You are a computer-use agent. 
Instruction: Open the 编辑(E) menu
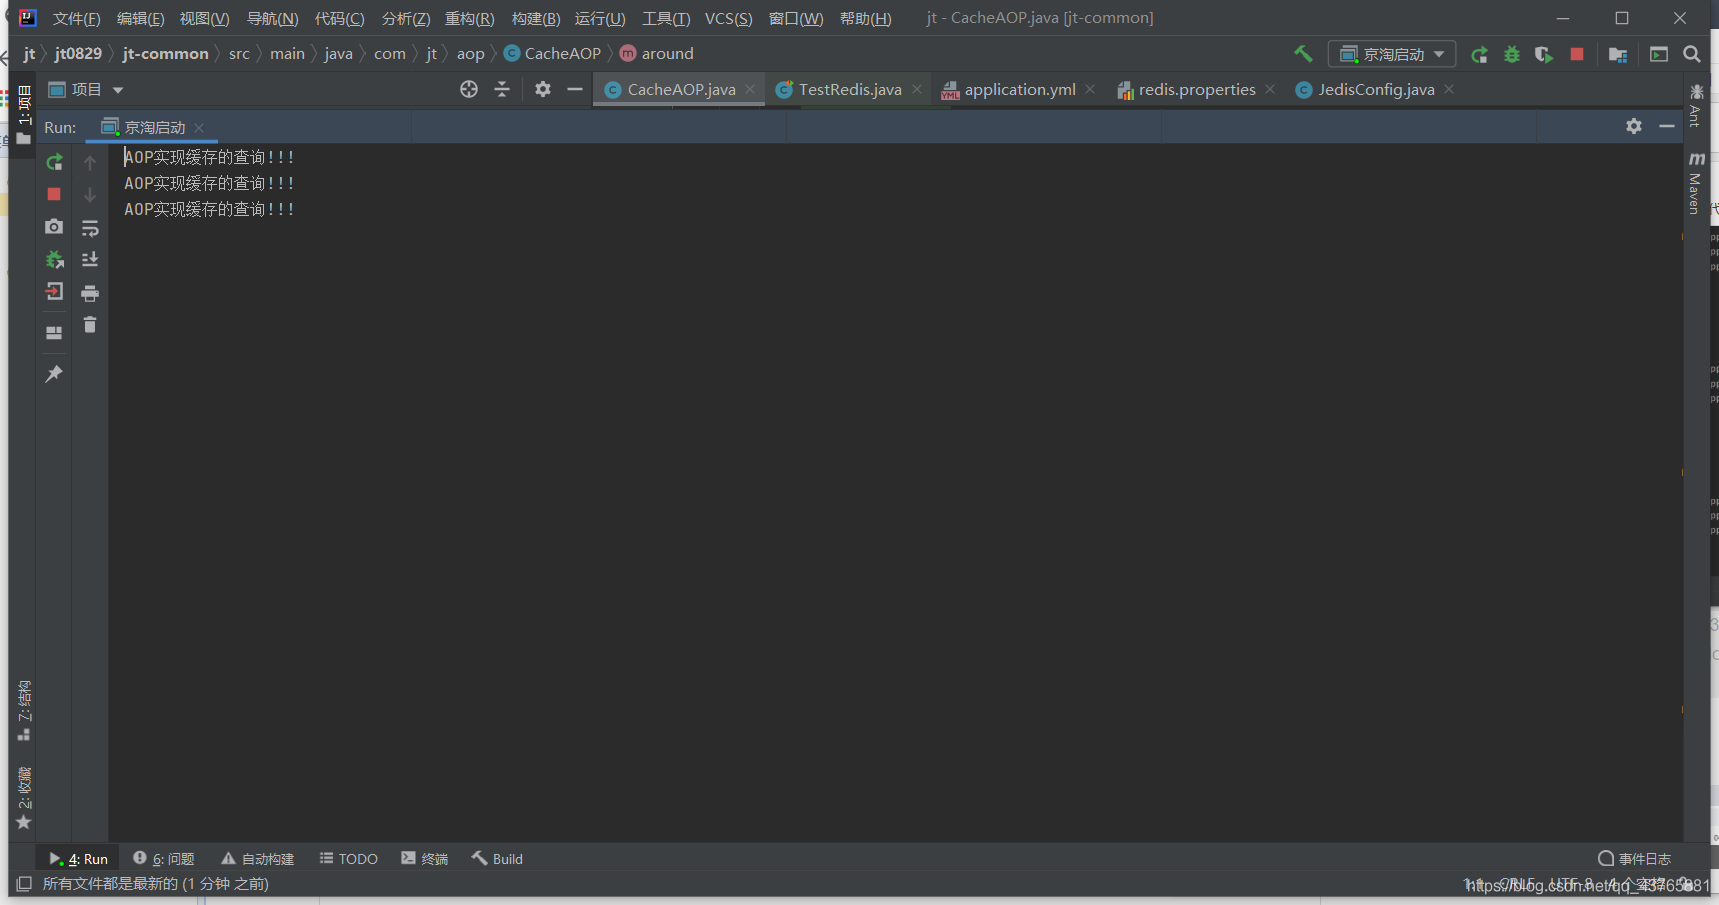point(140,18)
